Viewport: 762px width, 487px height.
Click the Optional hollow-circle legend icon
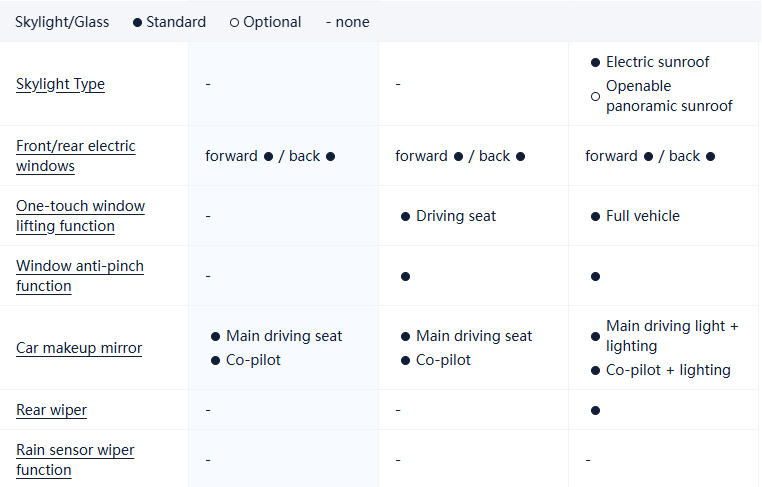[234, 22]
